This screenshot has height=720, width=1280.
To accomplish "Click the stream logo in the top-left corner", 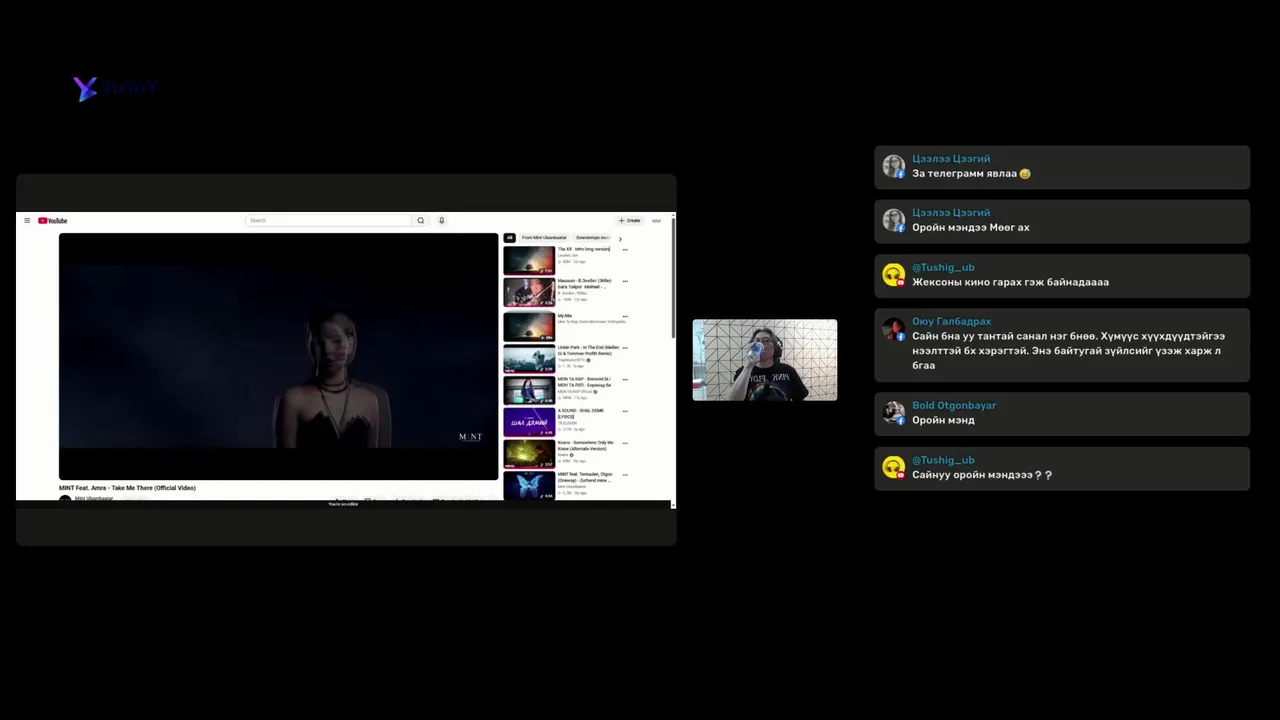I will coord(115,88).
